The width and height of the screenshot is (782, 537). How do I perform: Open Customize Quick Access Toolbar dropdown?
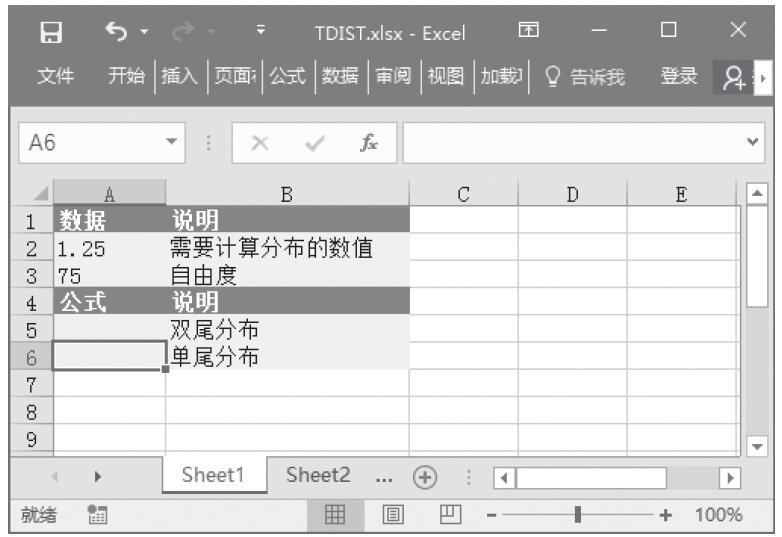(261, 32)
